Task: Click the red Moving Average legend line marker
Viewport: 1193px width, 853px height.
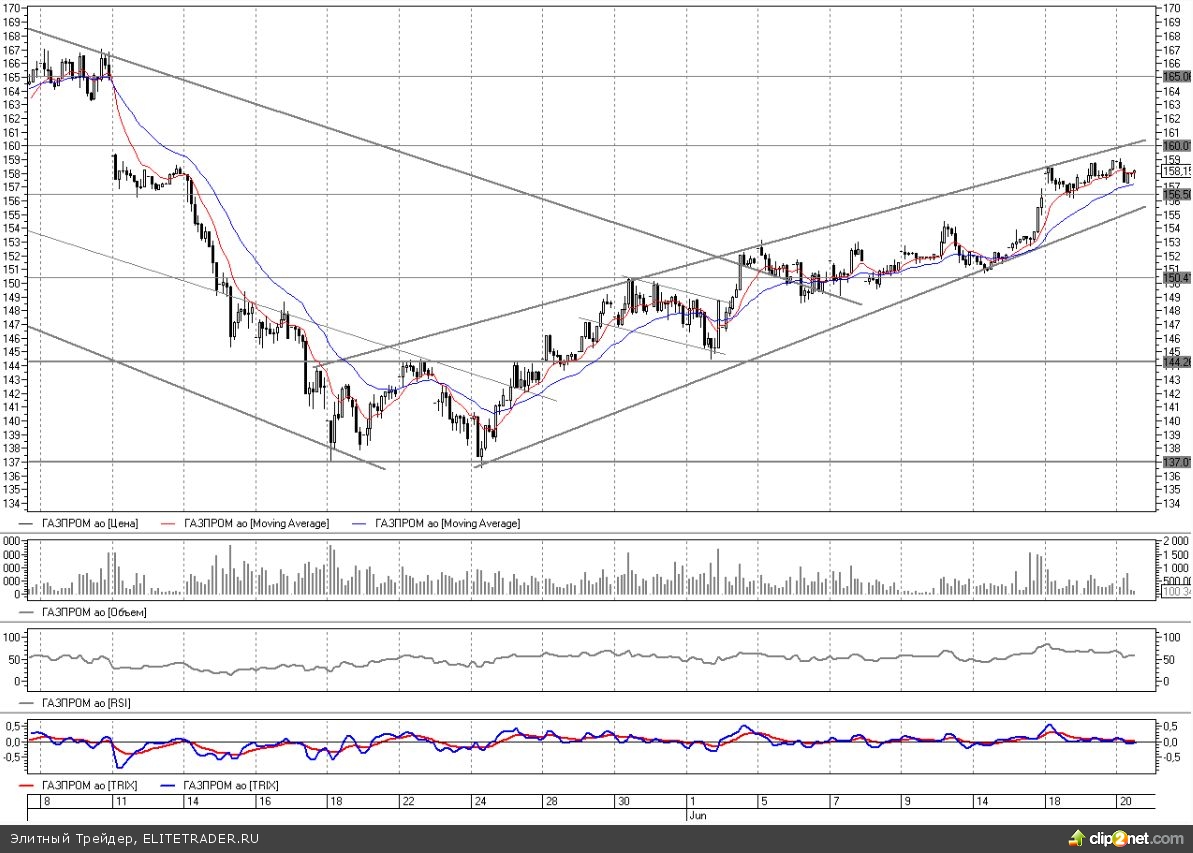Action: (166, 523)
